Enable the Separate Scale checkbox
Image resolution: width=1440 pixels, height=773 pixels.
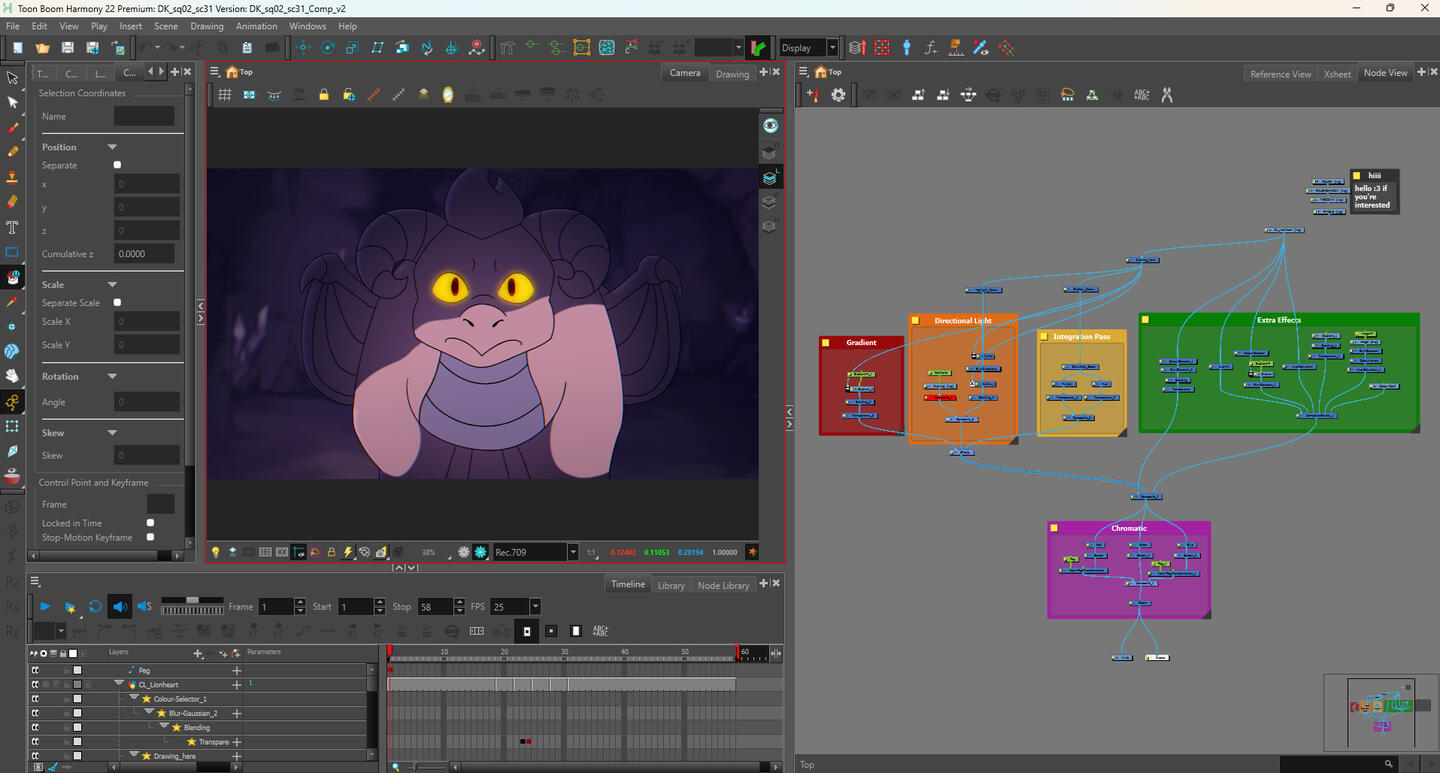coord(117,302)
